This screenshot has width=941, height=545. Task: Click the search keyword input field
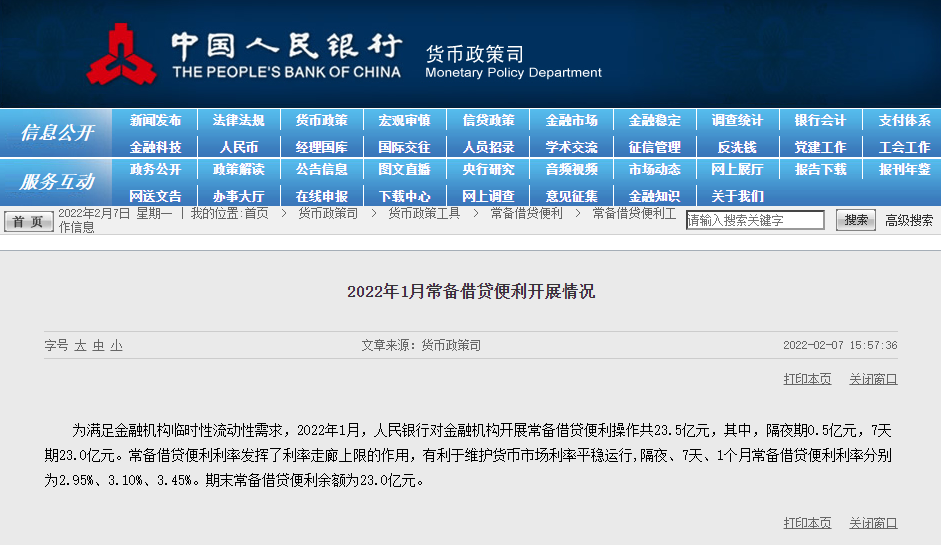[755, 220]
